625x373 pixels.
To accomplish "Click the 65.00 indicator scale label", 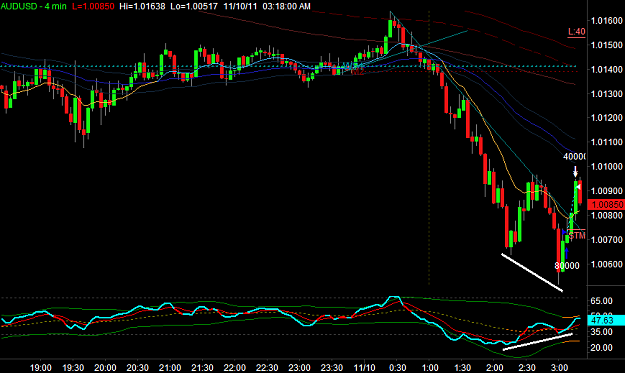I will pyautogui.click(x=601, y=301).
